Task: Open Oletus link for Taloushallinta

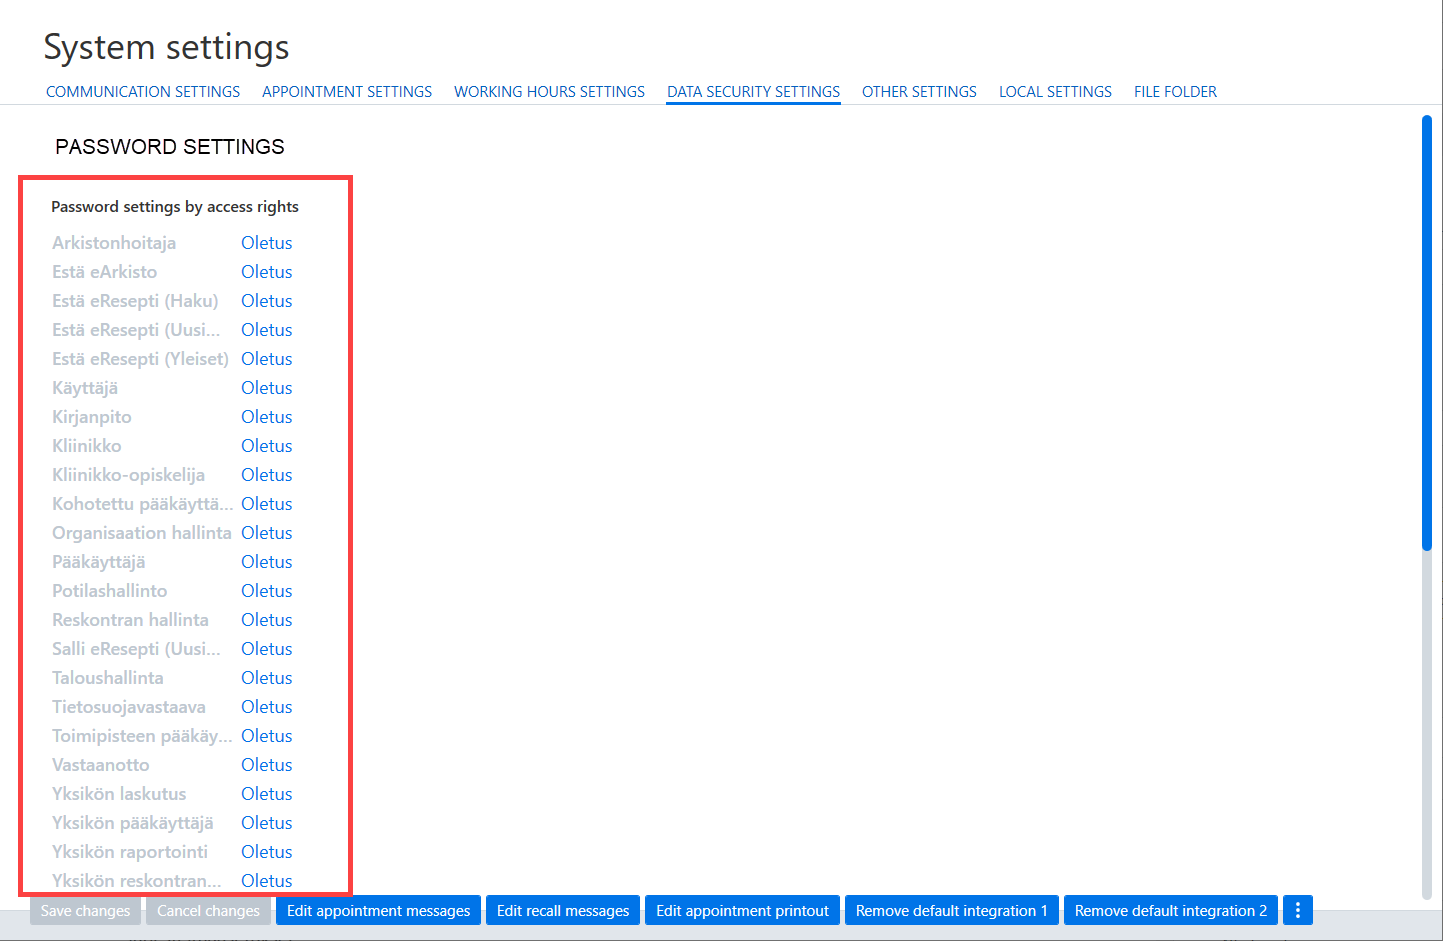Action: click(x=266, y=678)
